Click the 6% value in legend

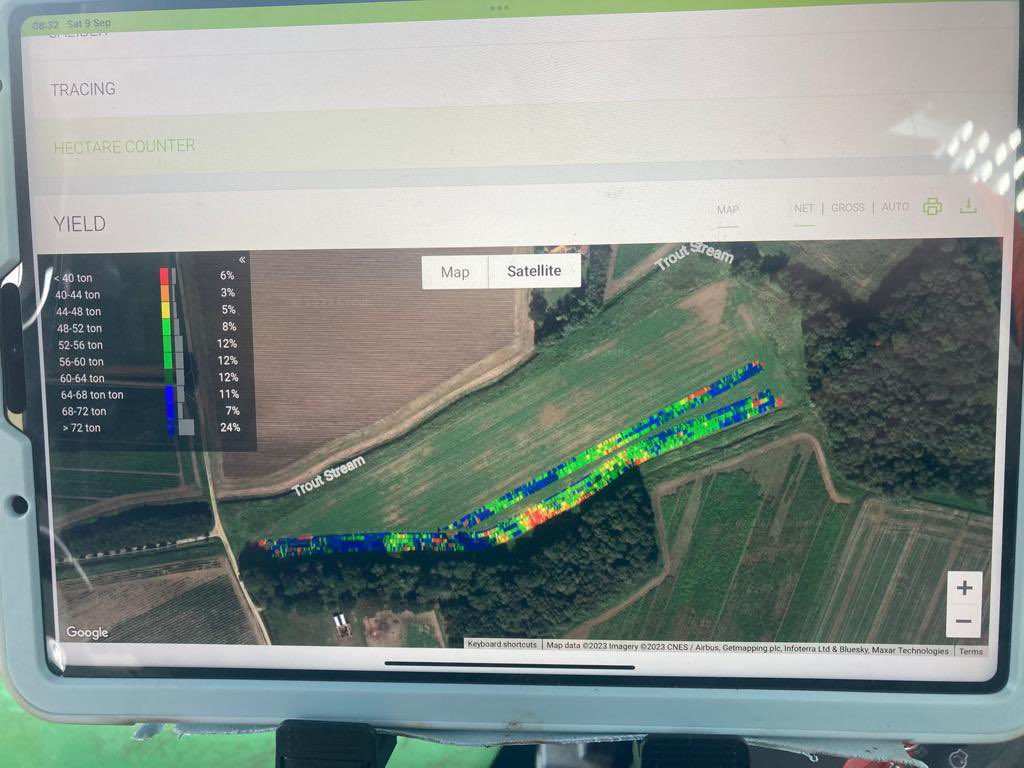(227, 275)
